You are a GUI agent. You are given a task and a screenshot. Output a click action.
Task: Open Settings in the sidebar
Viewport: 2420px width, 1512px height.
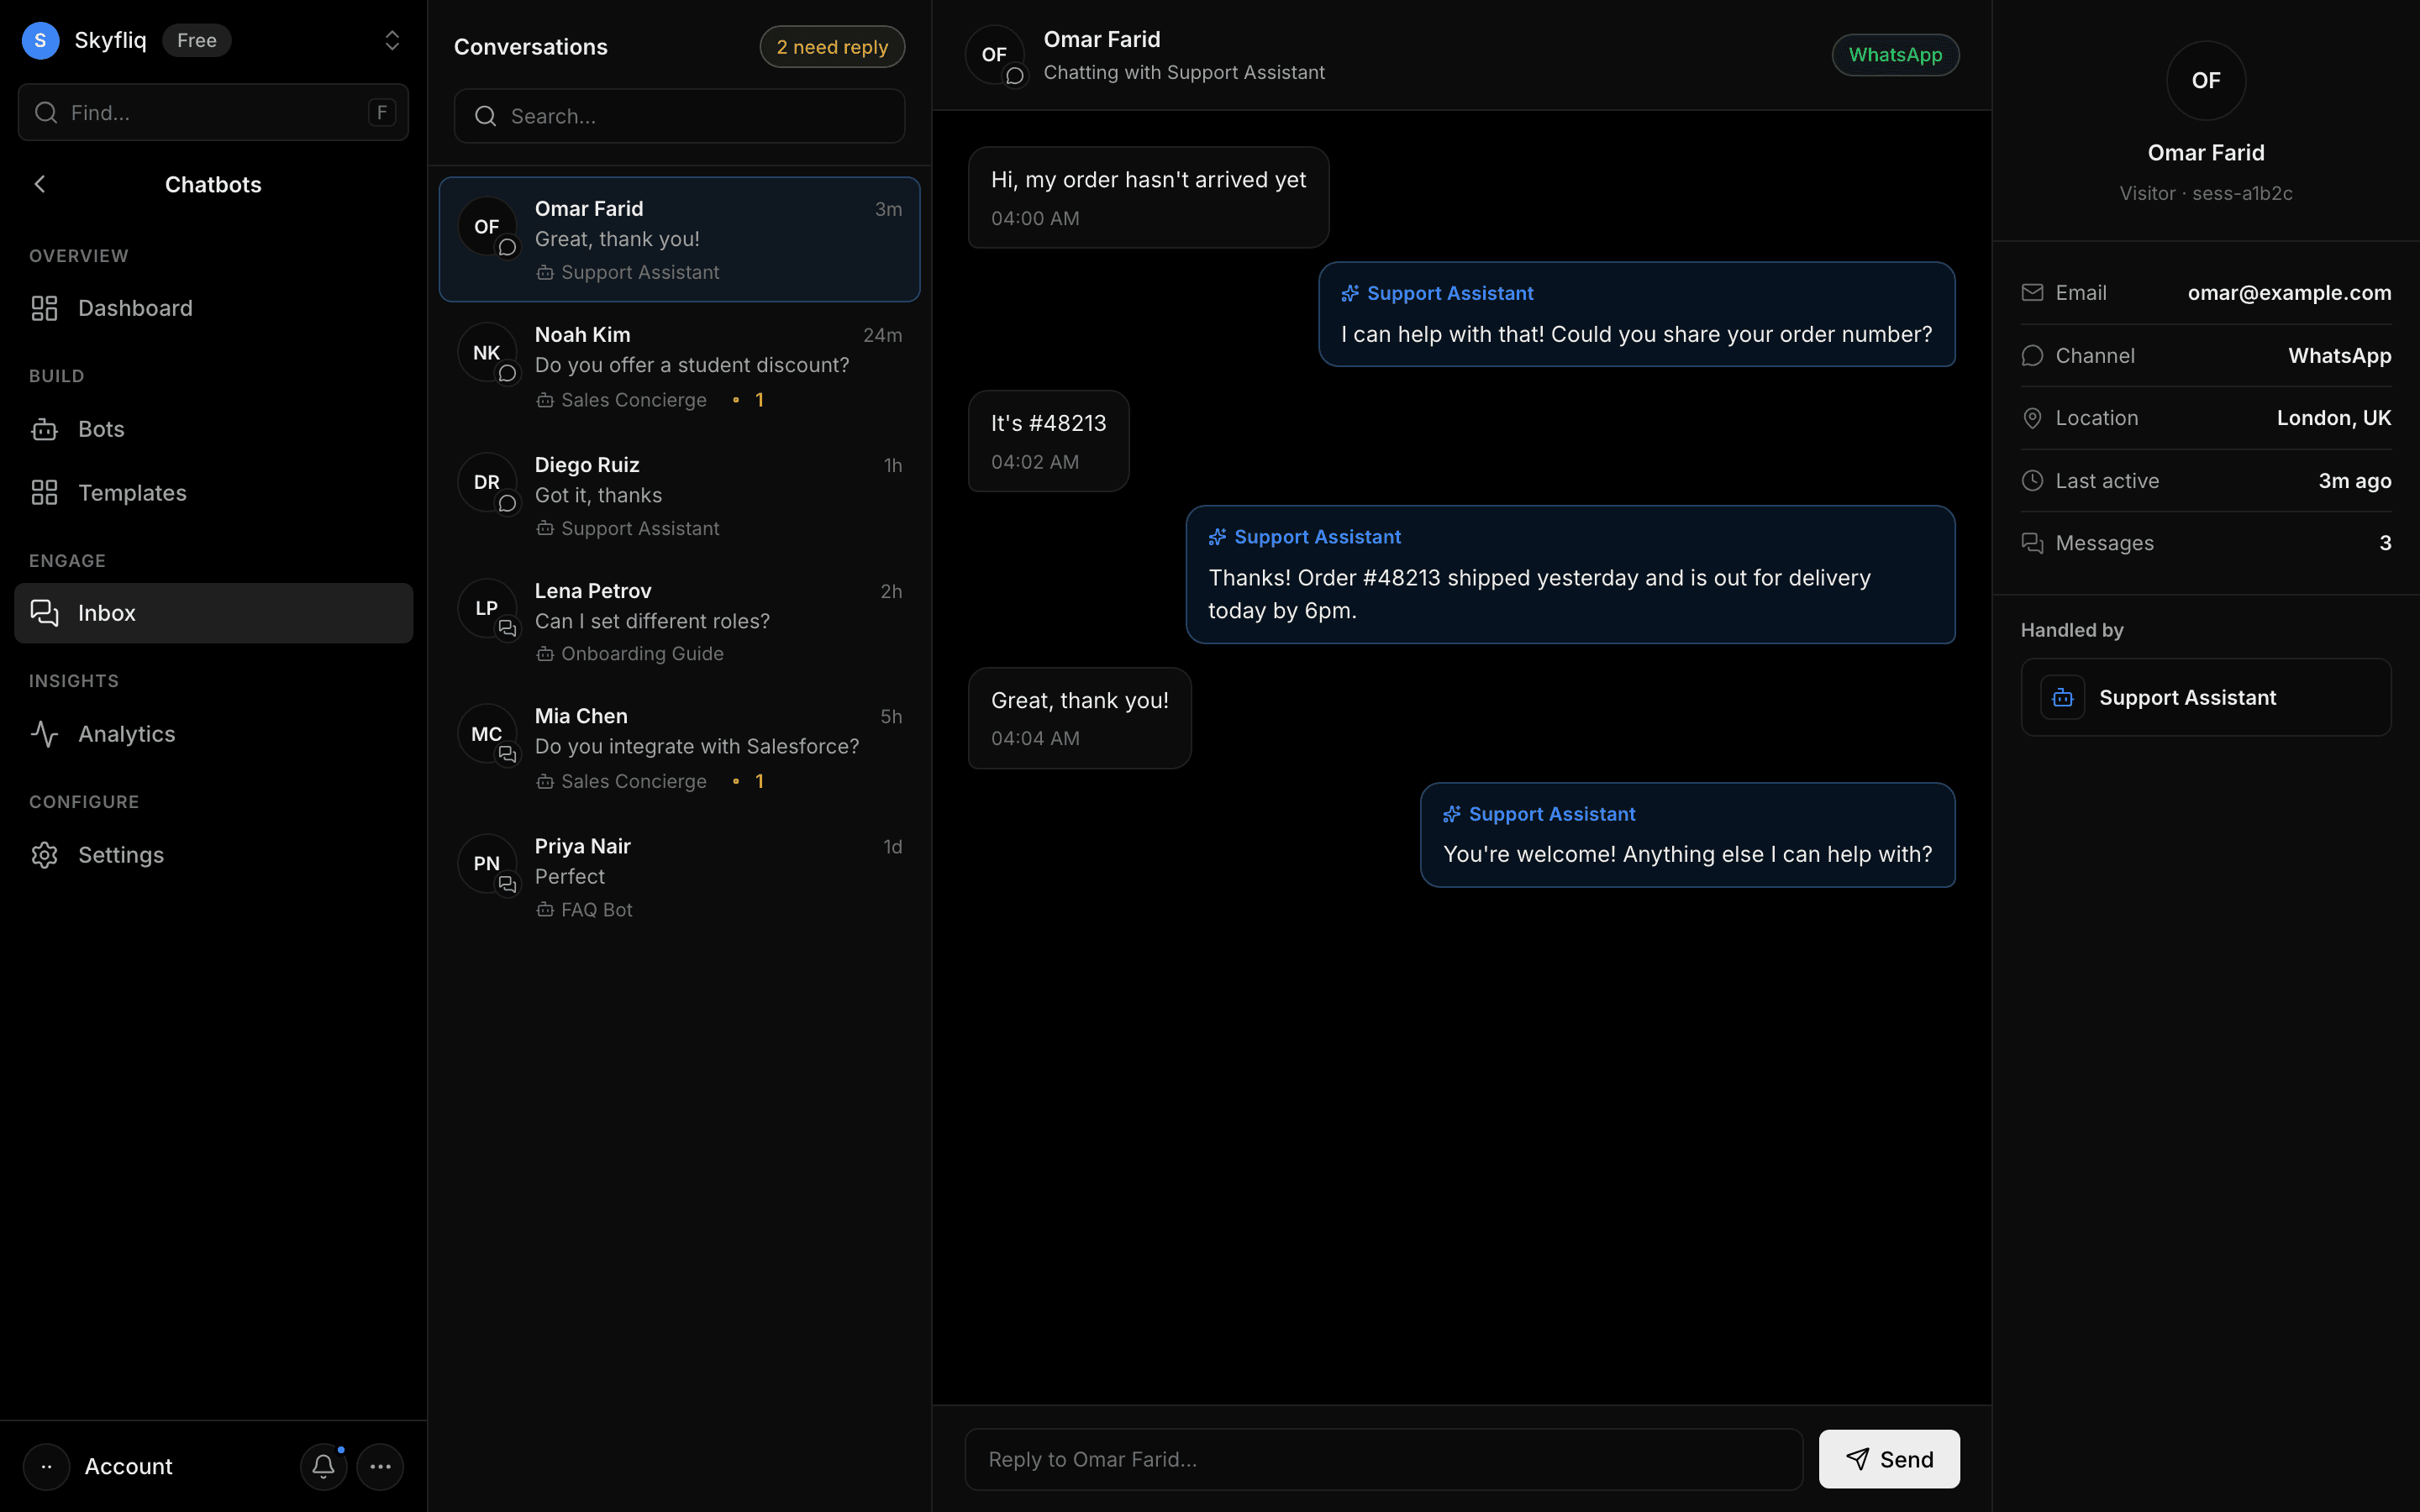coord(213,855)
